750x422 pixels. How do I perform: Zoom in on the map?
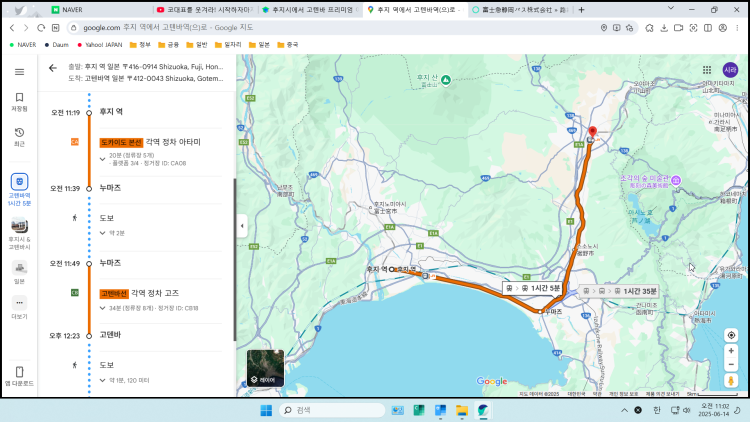pos(731,351)
